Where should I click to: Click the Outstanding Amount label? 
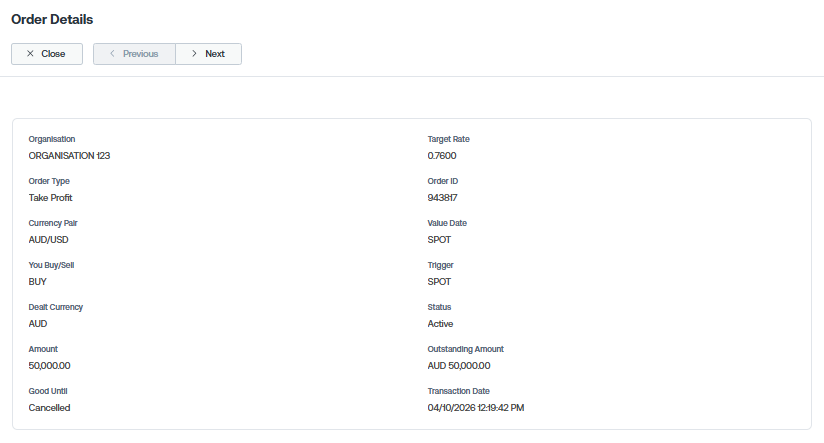[466, 349]
